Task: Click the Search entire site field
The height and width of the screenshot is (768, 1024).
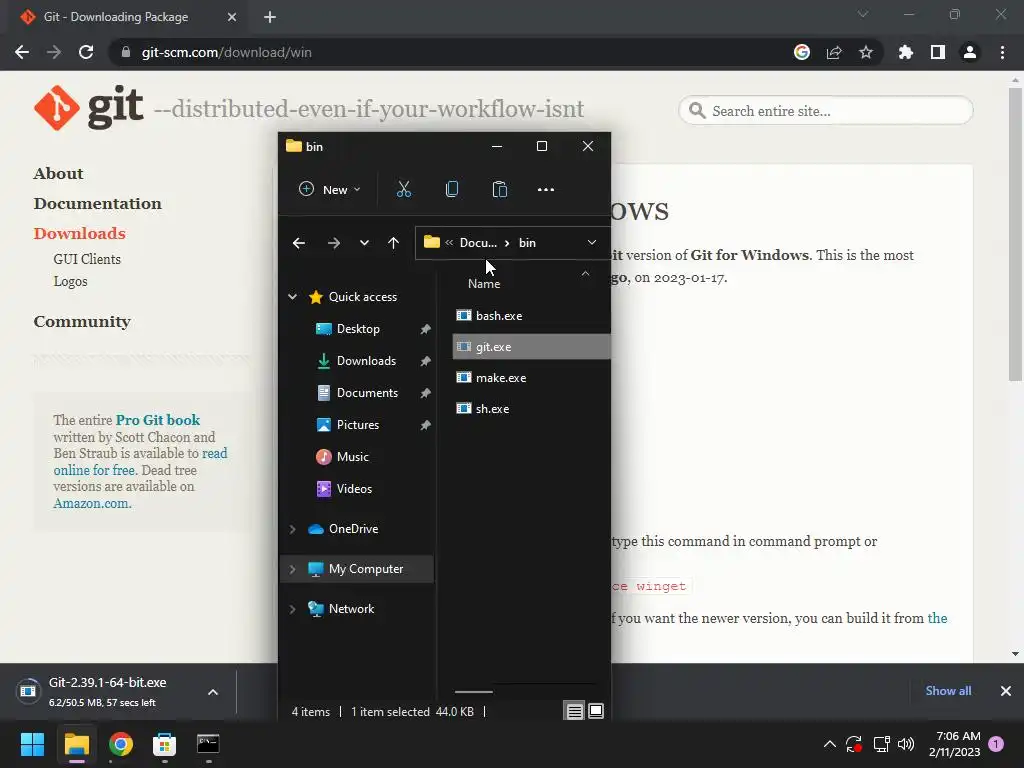Action: (x=826, y=111)
